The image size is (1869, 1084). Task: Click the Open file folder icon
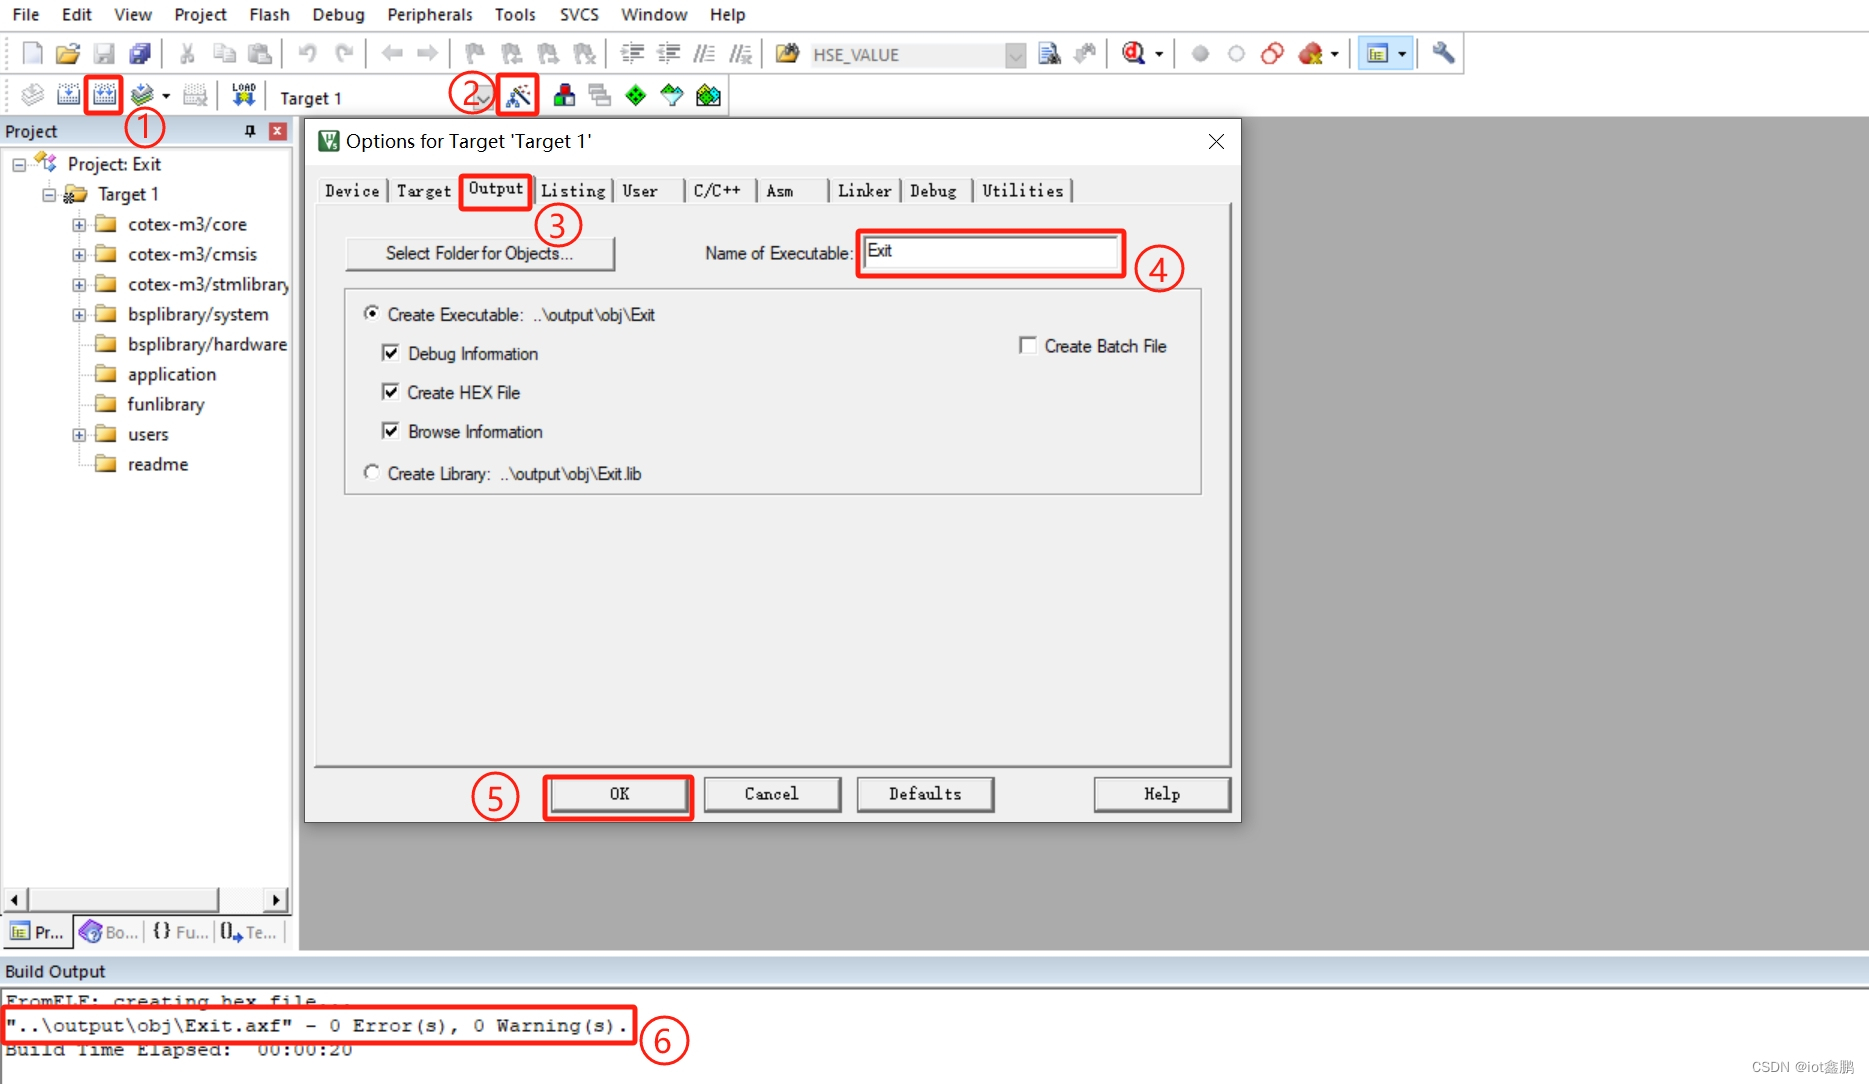point(67,54)
